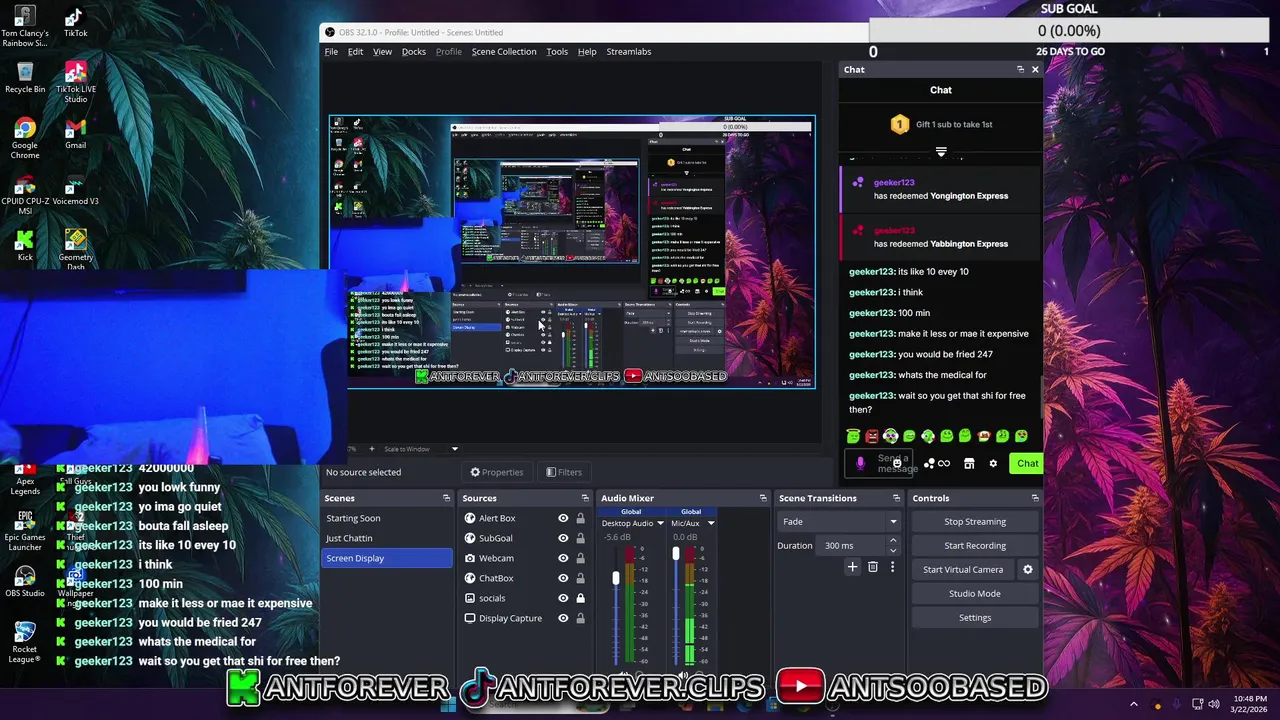Open virtual camera settings gear icon

coord(1027,569)
